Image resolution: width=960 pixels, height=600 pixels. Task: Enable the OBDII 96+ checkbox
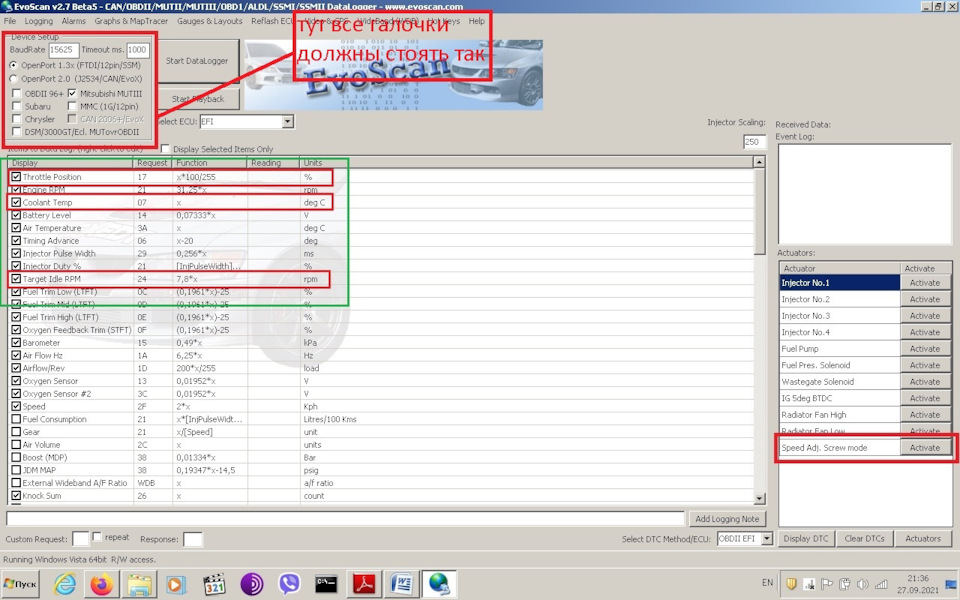(x=17, y=94)
